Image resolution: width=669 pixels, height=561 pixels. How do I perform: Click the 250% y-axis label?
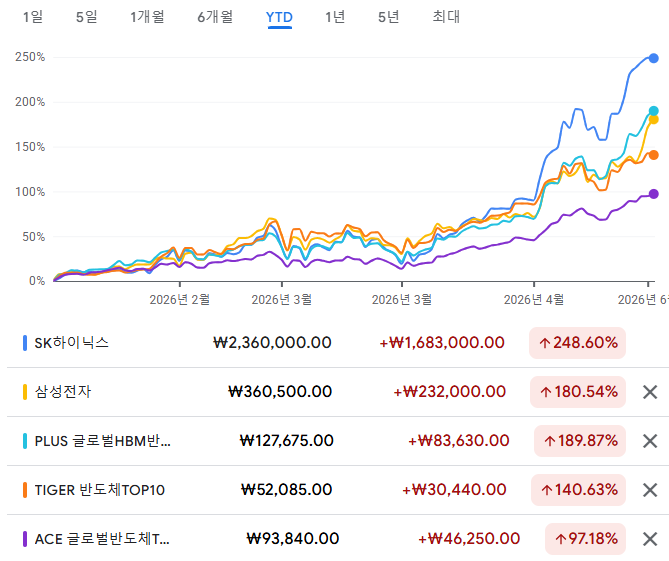coord(30,57)
